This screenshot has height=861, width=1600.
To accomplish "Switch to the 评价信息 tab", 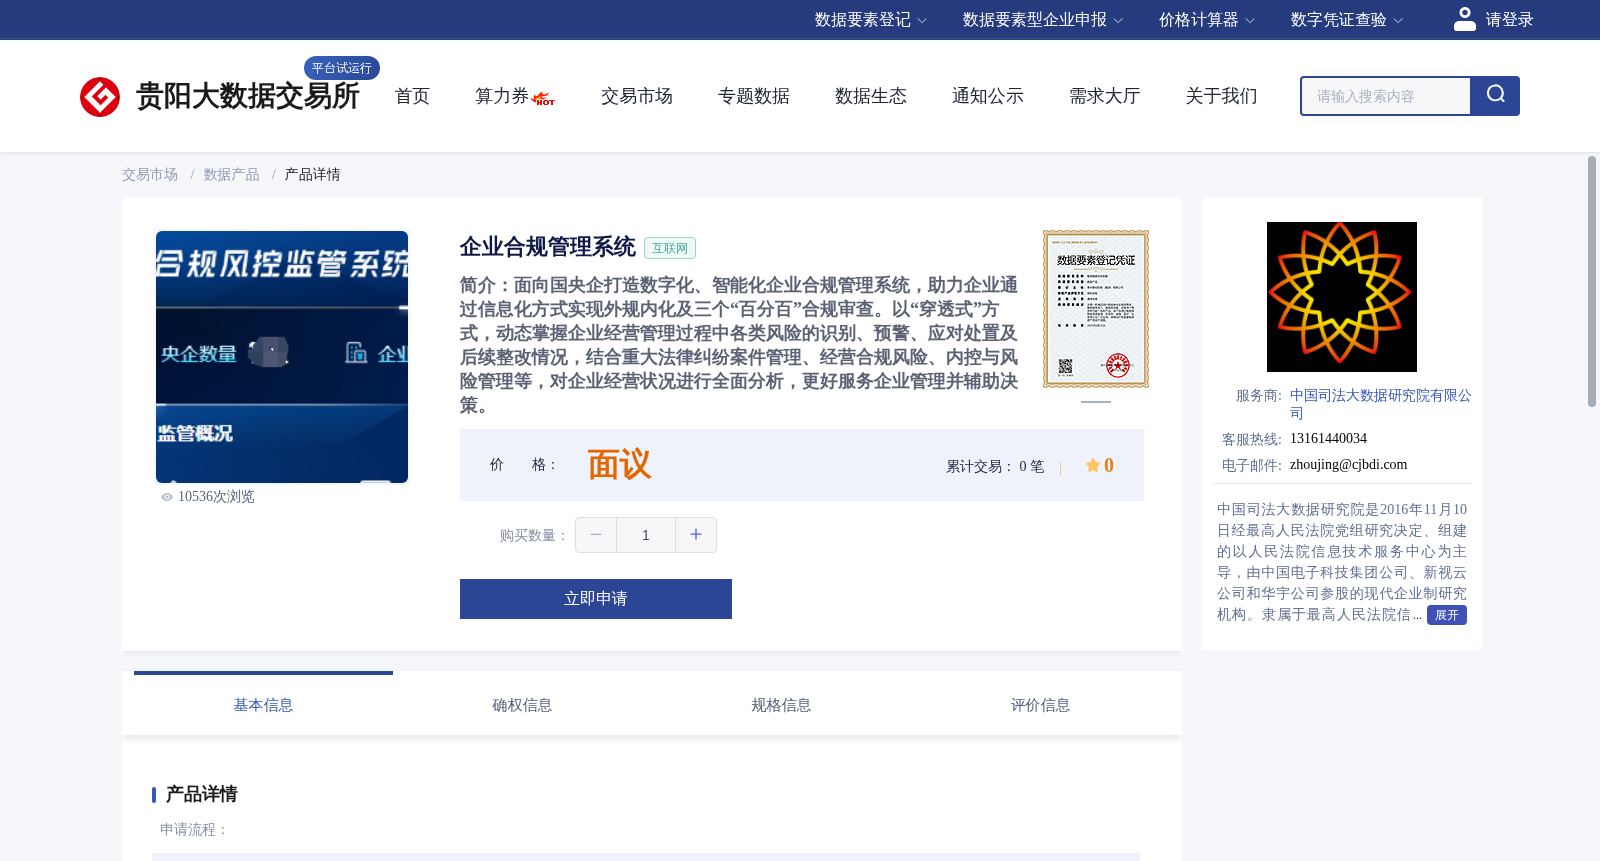I will tap(1040, 705).
